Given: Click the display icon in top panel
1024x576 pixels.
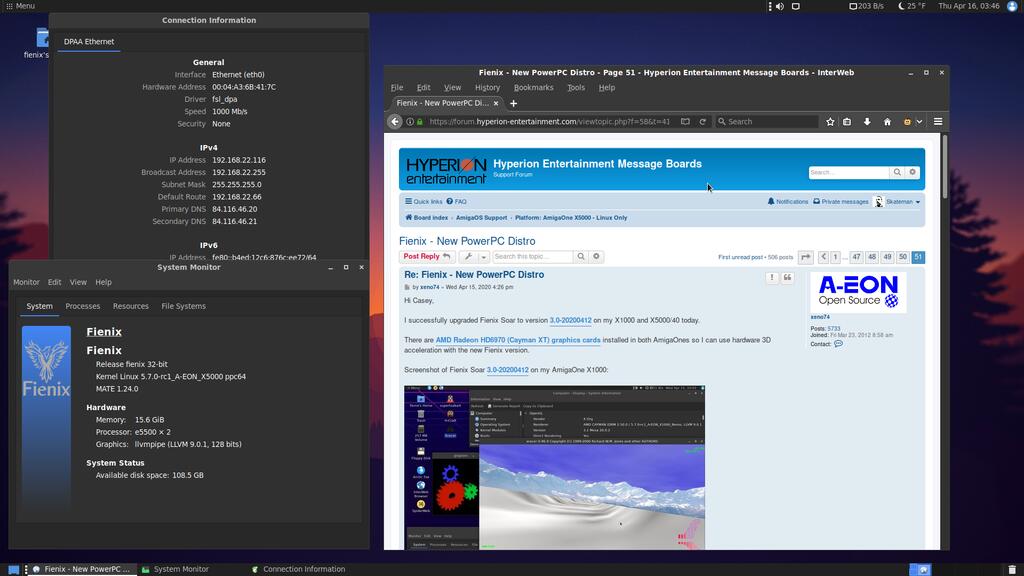Looking at the screenshot, I should tap(795, 6).
